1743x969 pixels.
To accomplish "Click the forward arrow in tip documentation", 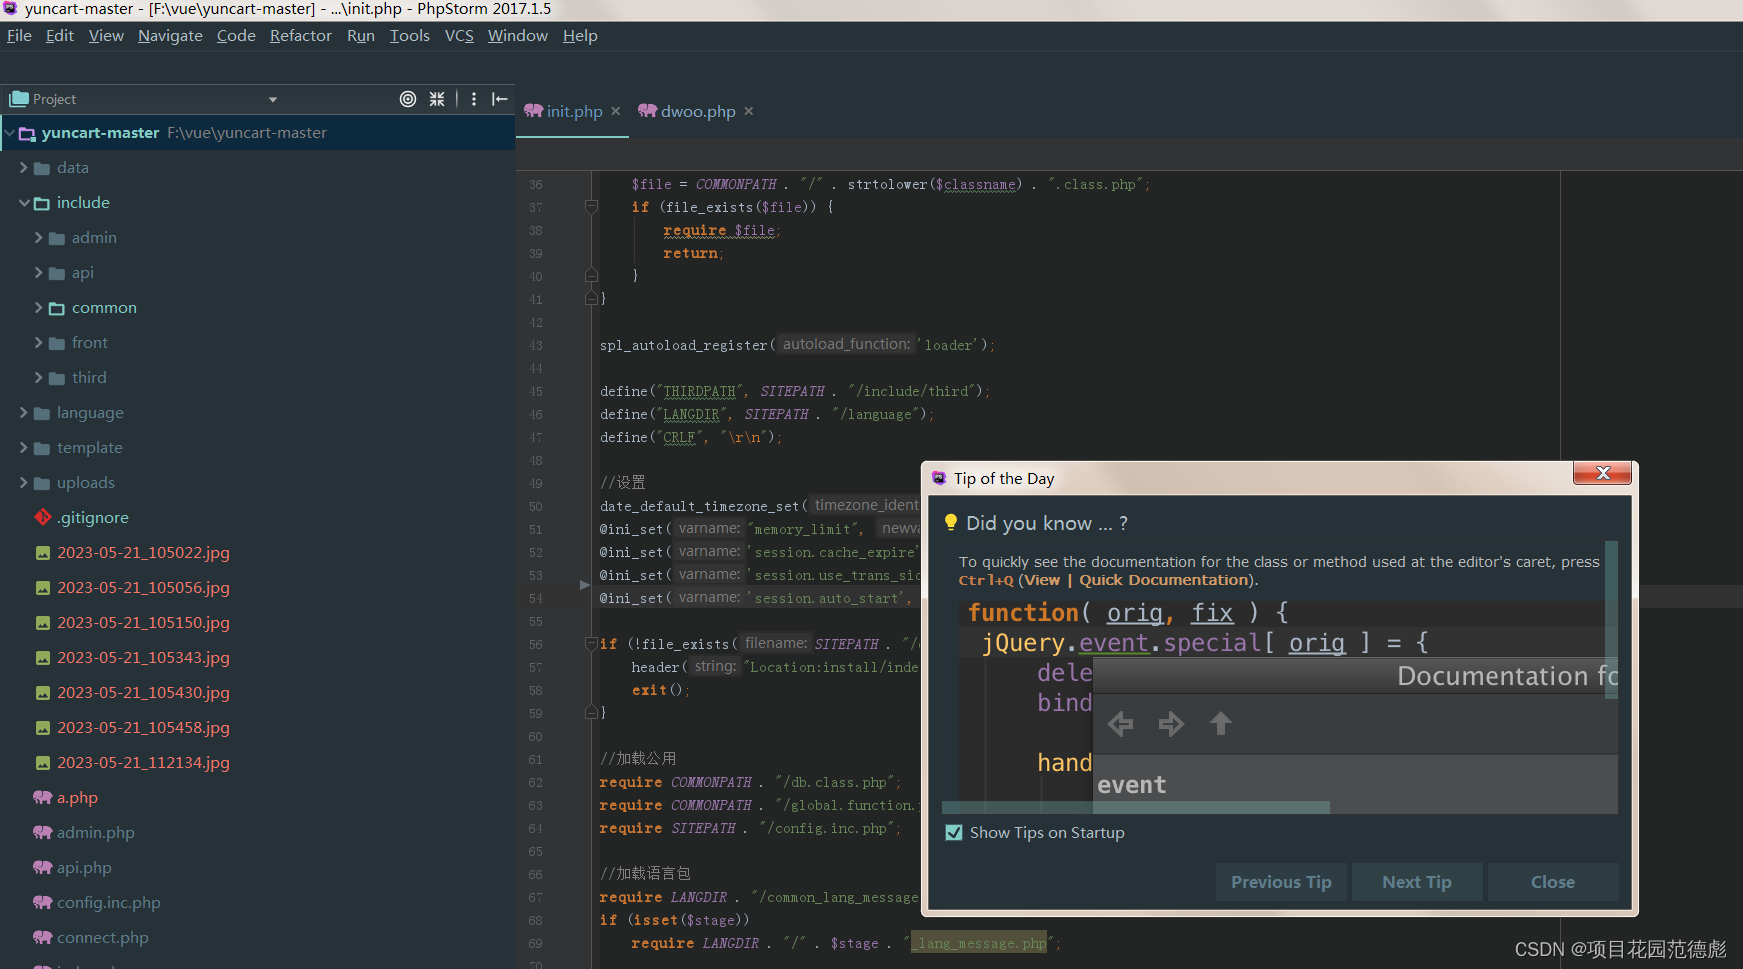I will coord(1171,723).
